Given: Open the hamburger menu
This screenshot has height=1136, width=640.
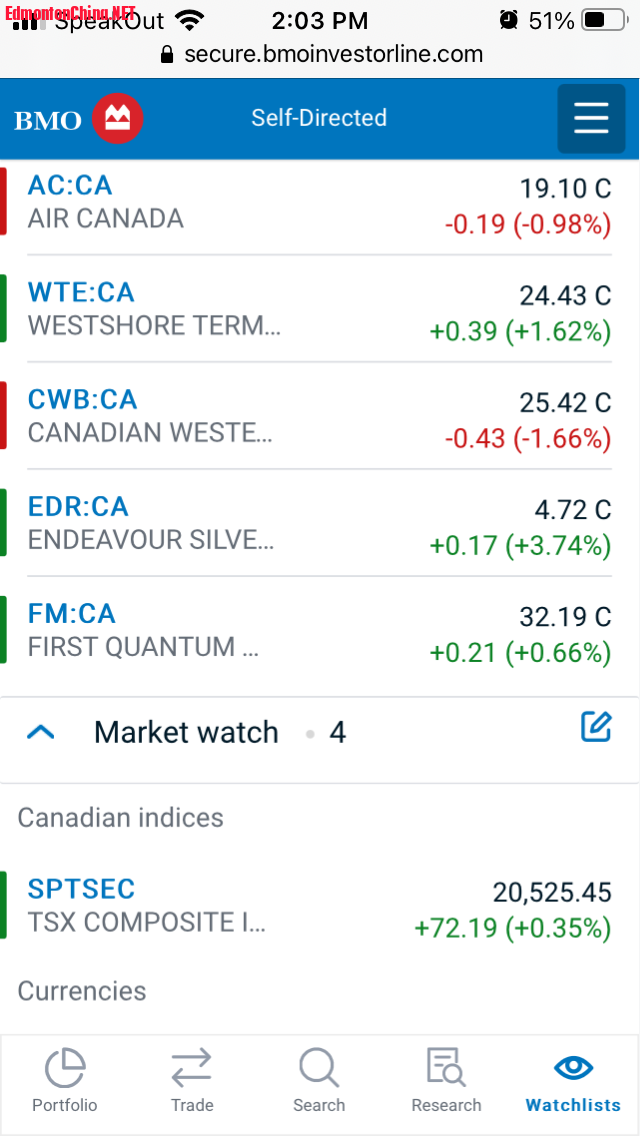Looking at the screenshot, I should click(591, 118).
